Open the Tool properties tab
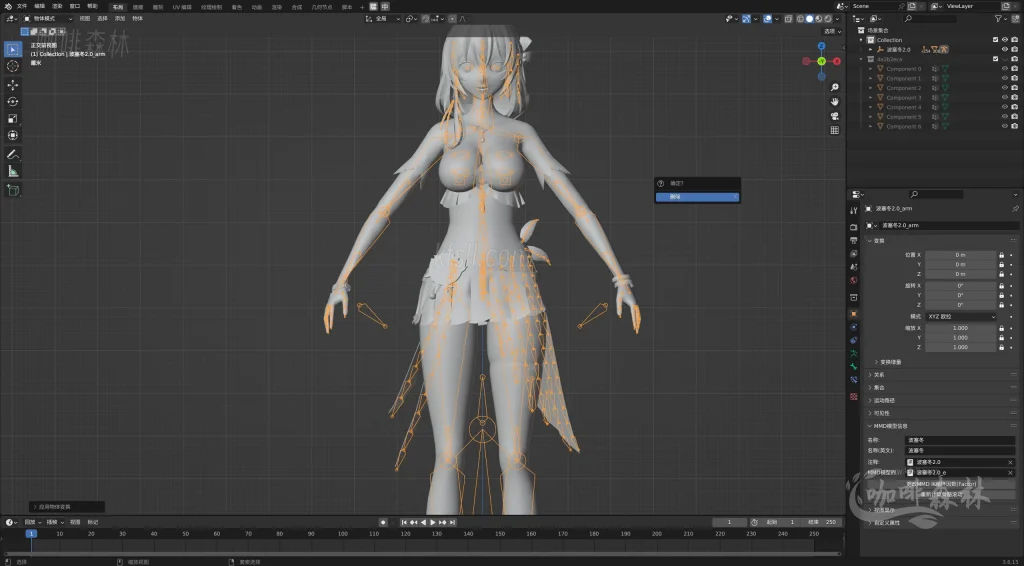 [x=854, y=211]
